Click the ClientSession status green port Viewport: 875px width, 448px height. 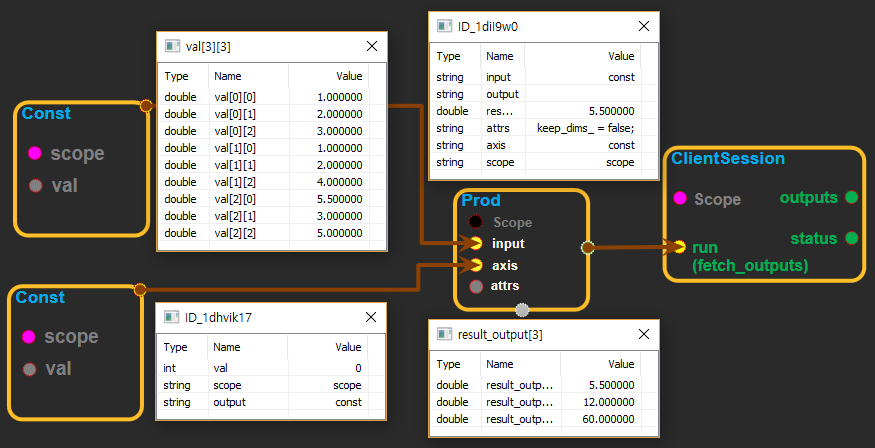click(x=851, y=238)
